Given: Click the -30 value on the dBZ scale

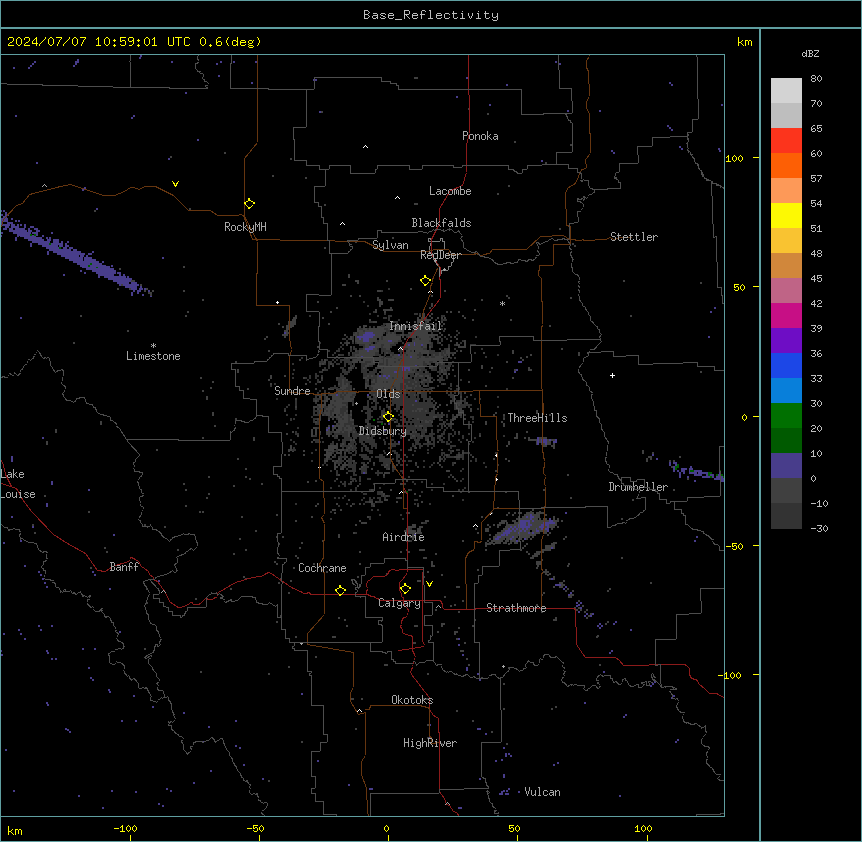Looking at the screenshot, I should [x=819, y=528].
